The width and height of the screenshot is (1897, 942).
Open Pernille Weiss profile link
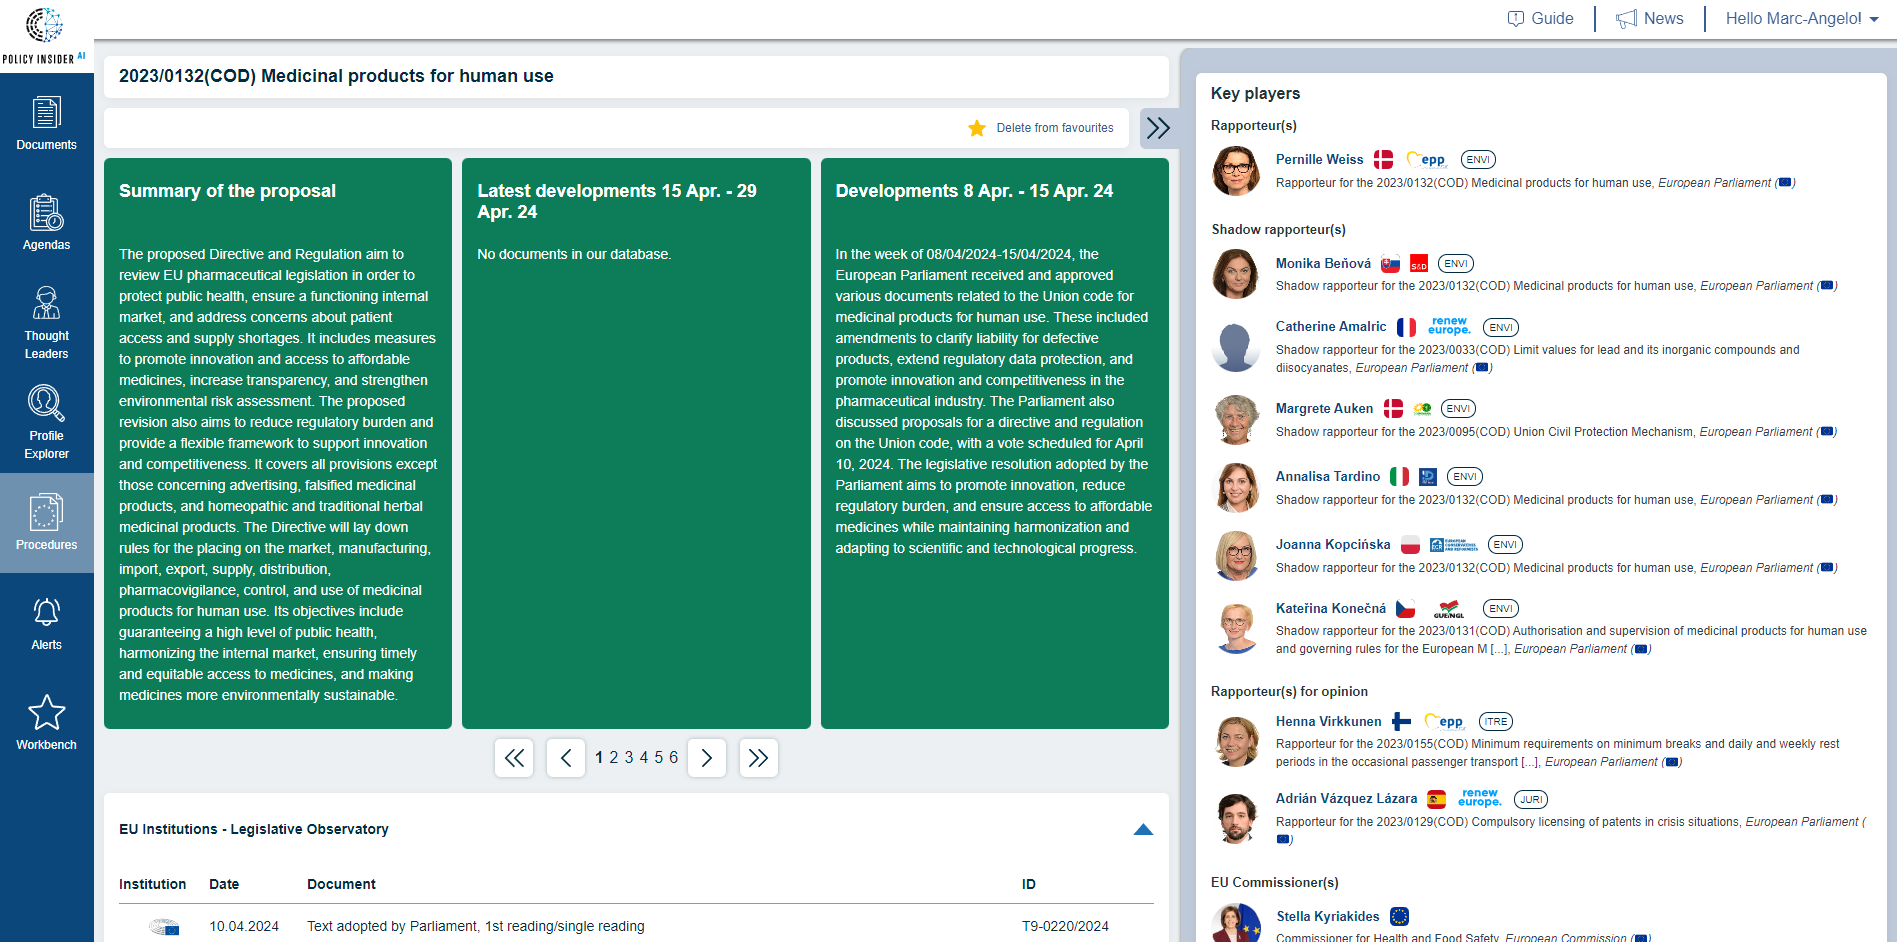(1319, 159)
